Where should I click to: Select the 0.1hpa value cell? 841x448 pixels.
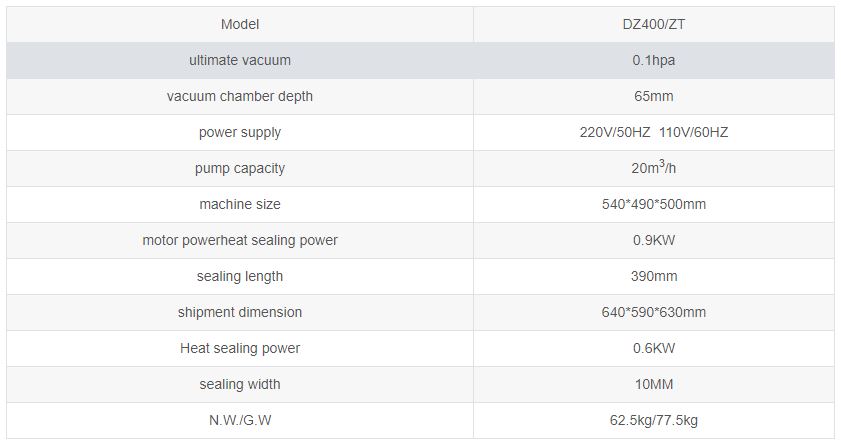tap(654, 60)
